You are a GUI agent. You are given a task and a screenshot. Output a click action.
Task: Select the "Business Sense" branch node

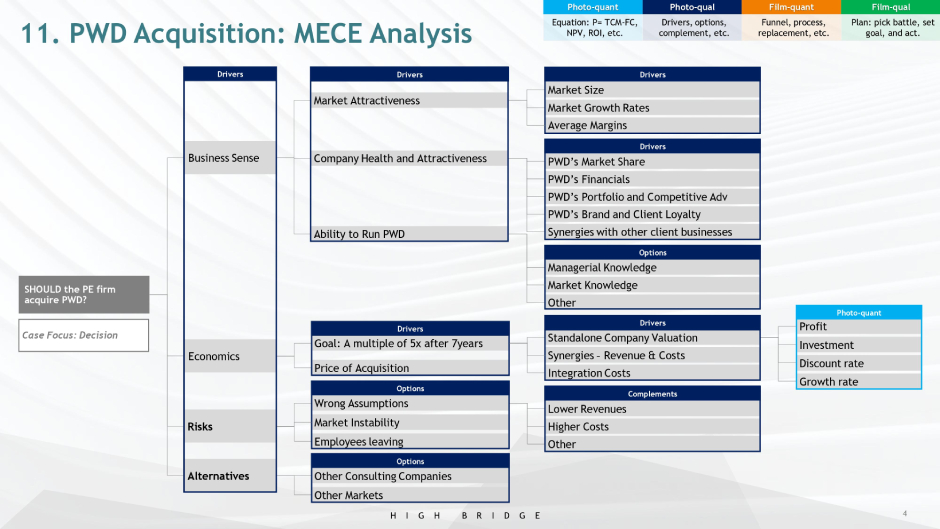[230, 158]
